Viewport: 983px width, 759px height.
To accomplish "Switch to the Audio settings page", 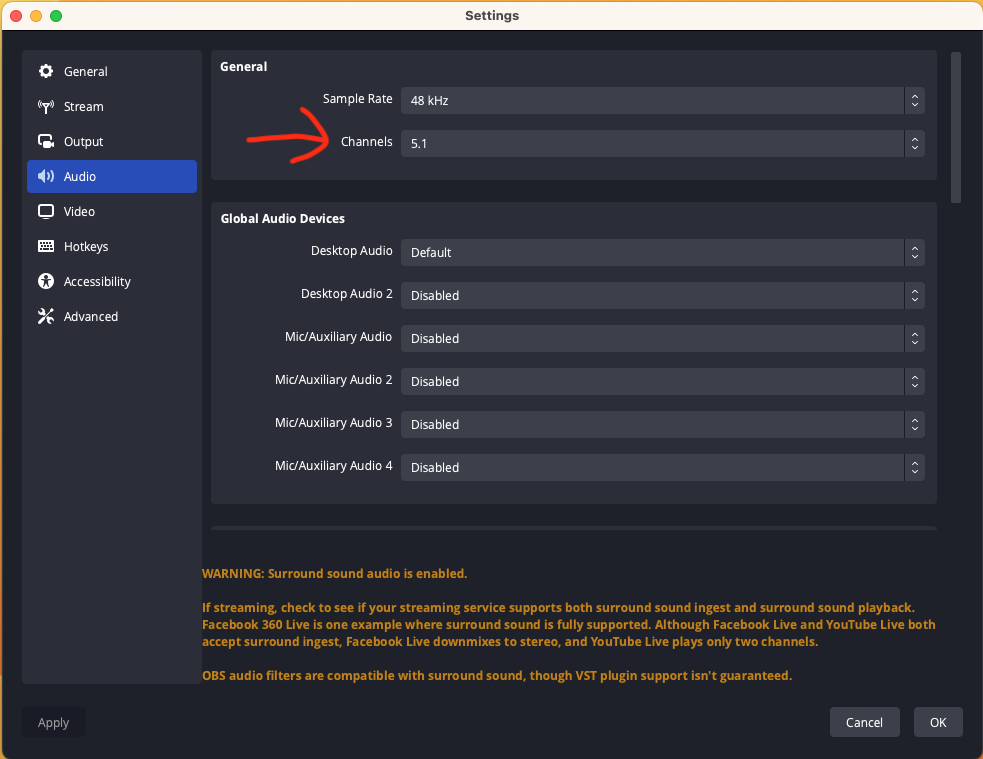I will (111, 176).
